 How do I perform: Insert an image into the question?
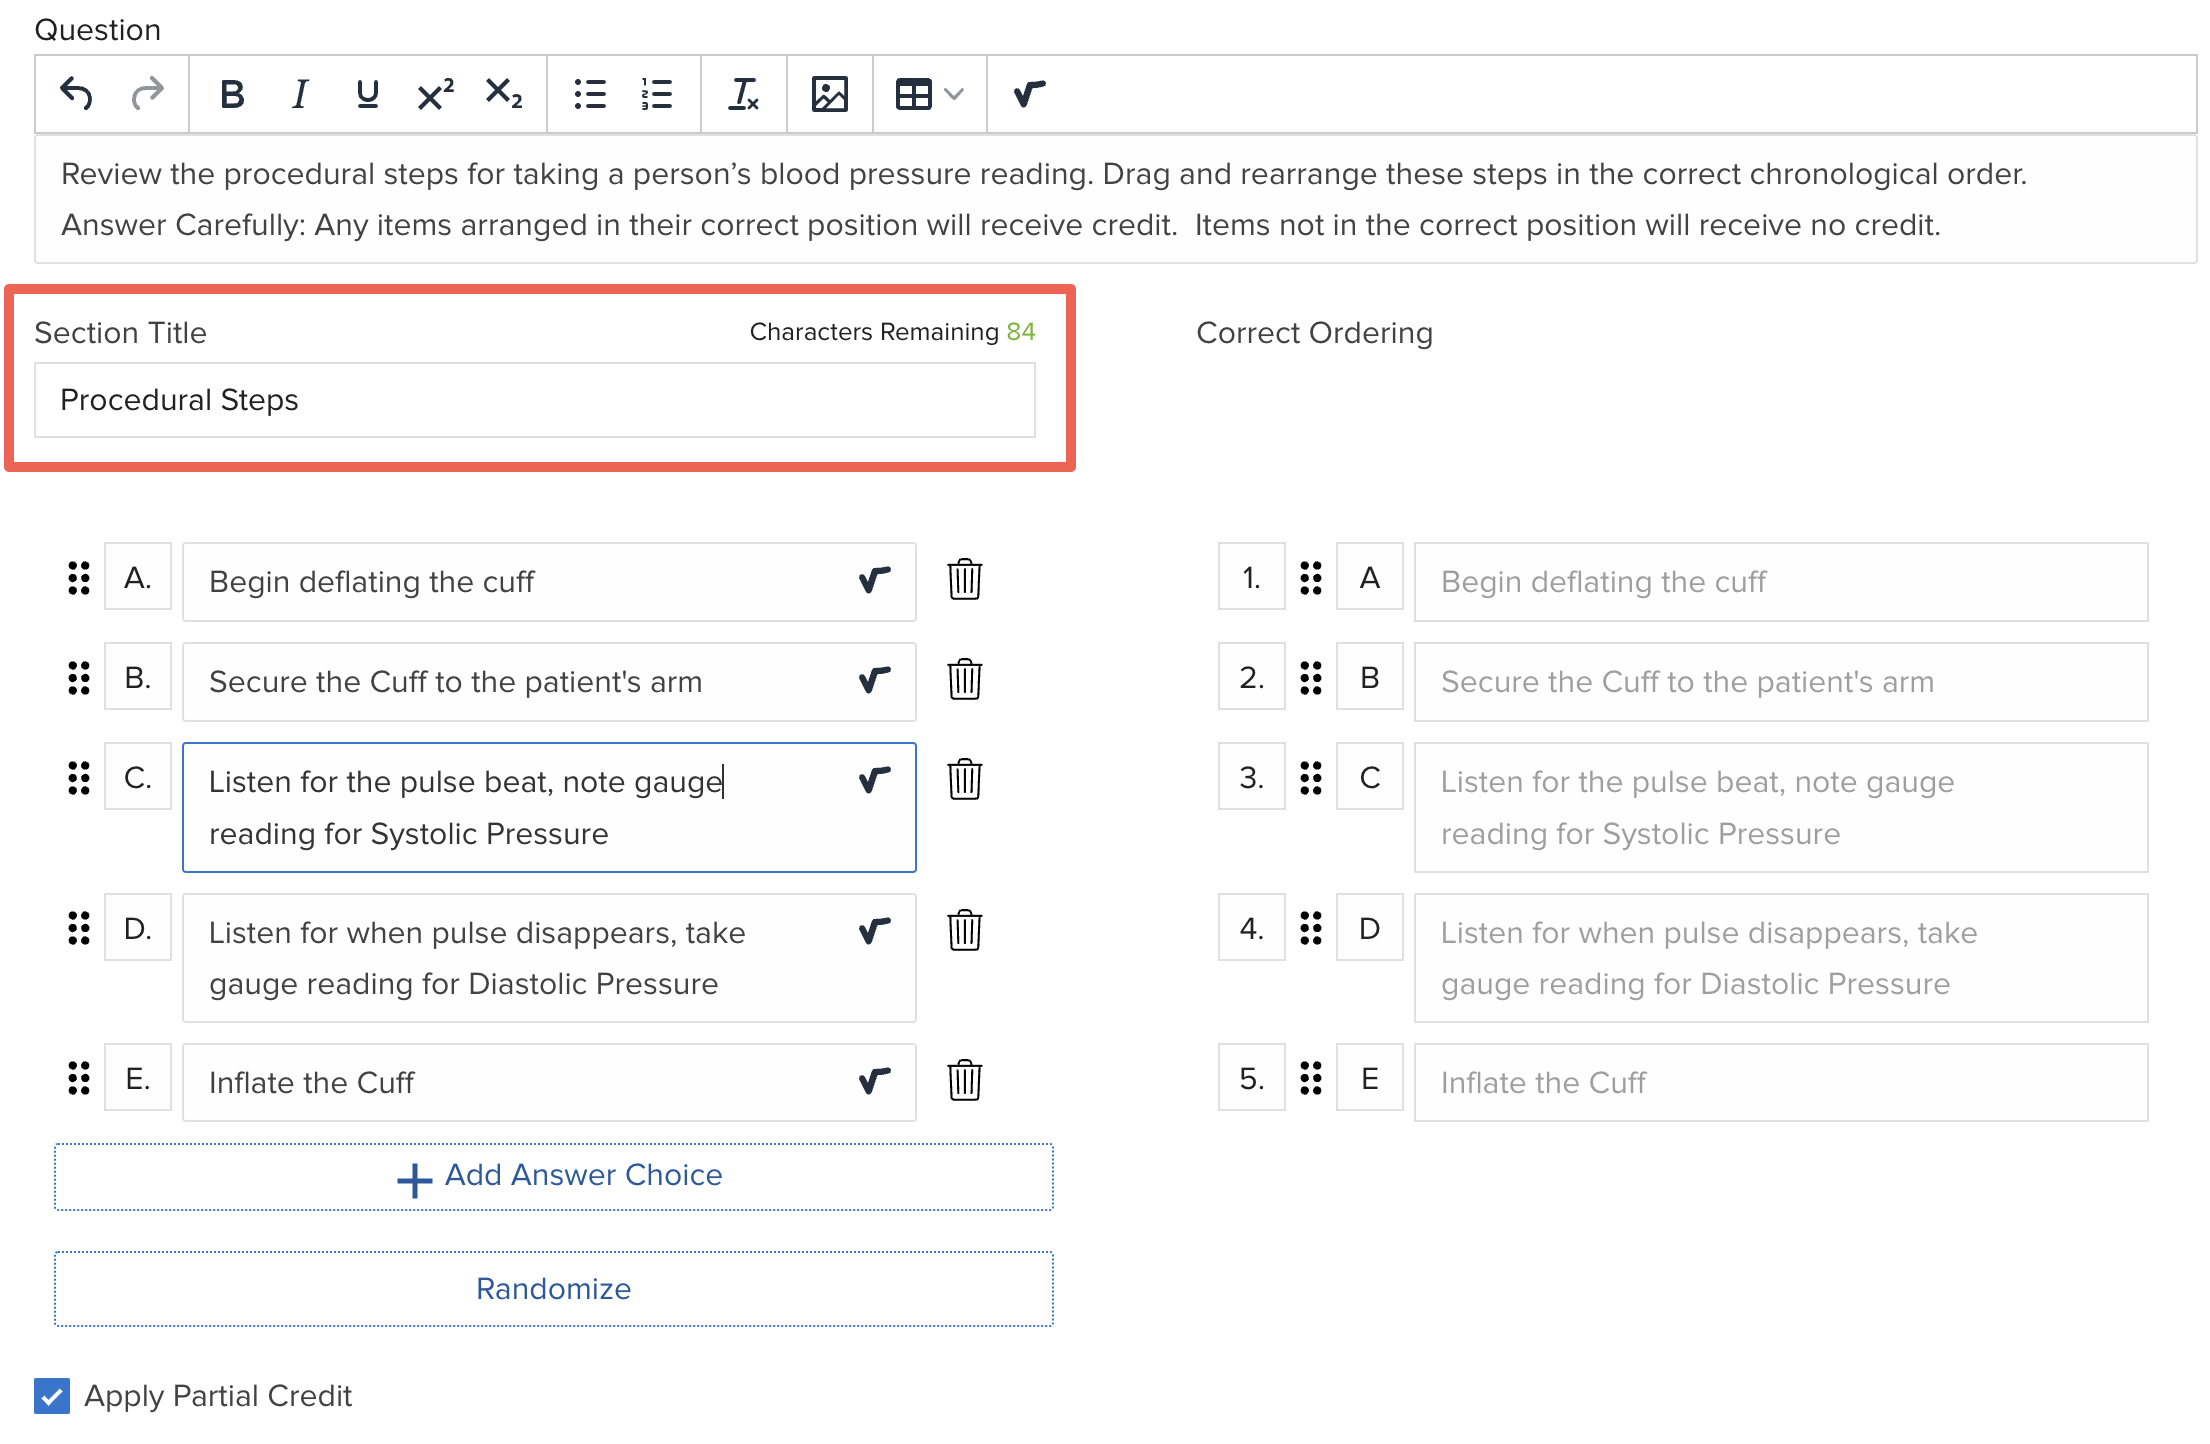[829, 94]
